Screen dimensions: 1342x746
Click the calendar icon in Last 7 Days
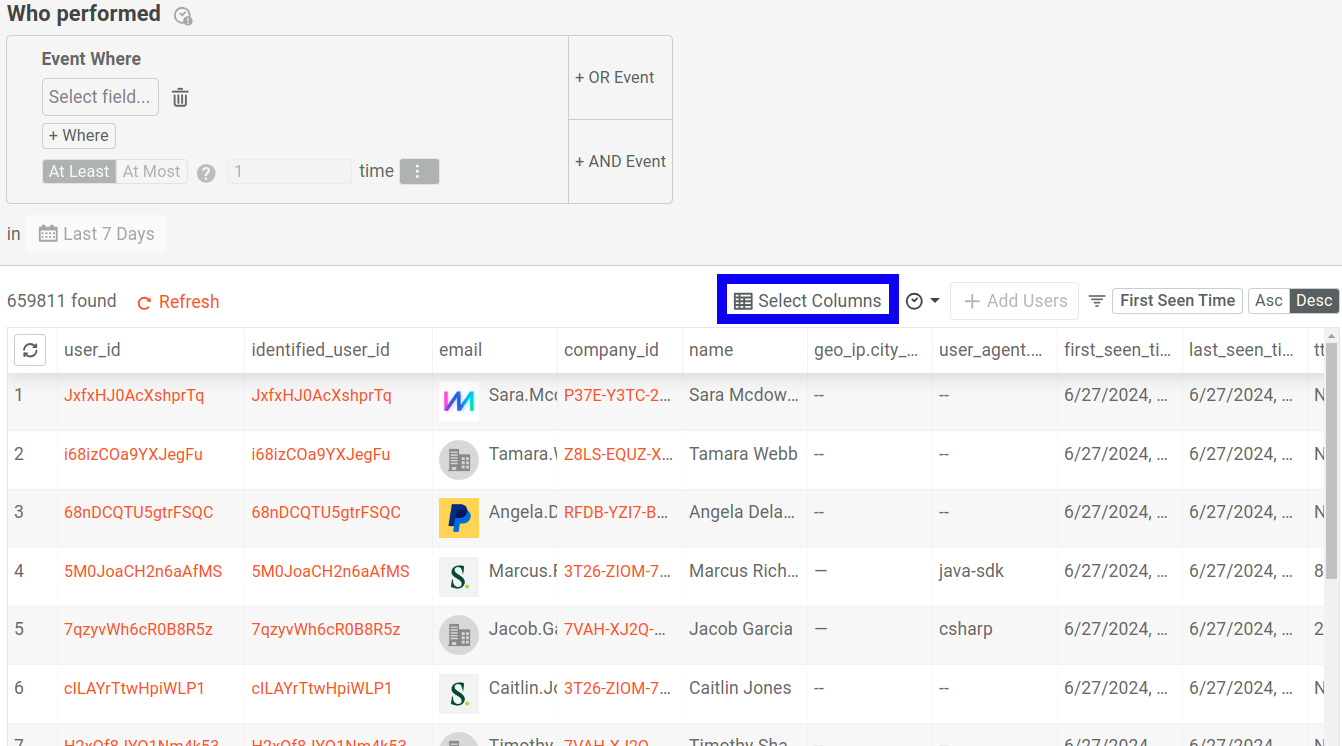tap(48, 233)
